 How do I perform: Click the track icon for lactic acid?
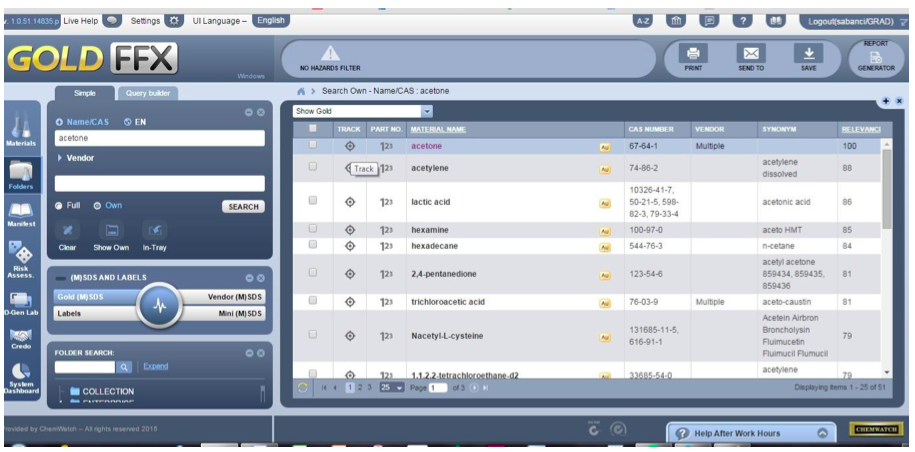click(350, 202)
